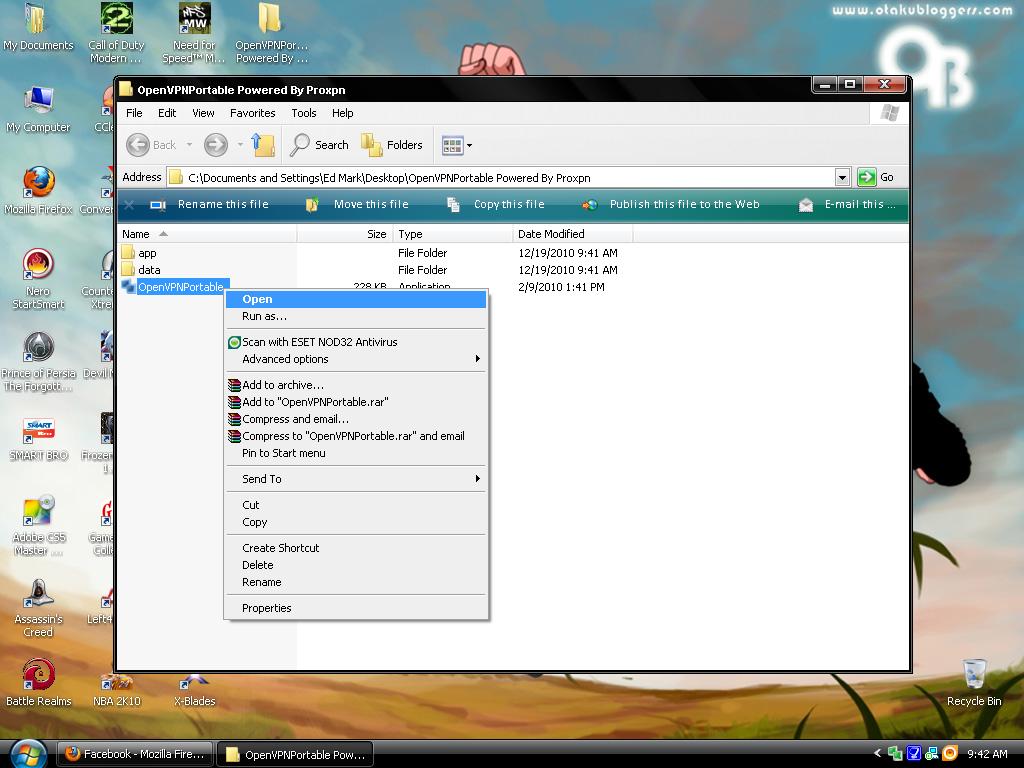Click Rename this file task

[209, 204]
